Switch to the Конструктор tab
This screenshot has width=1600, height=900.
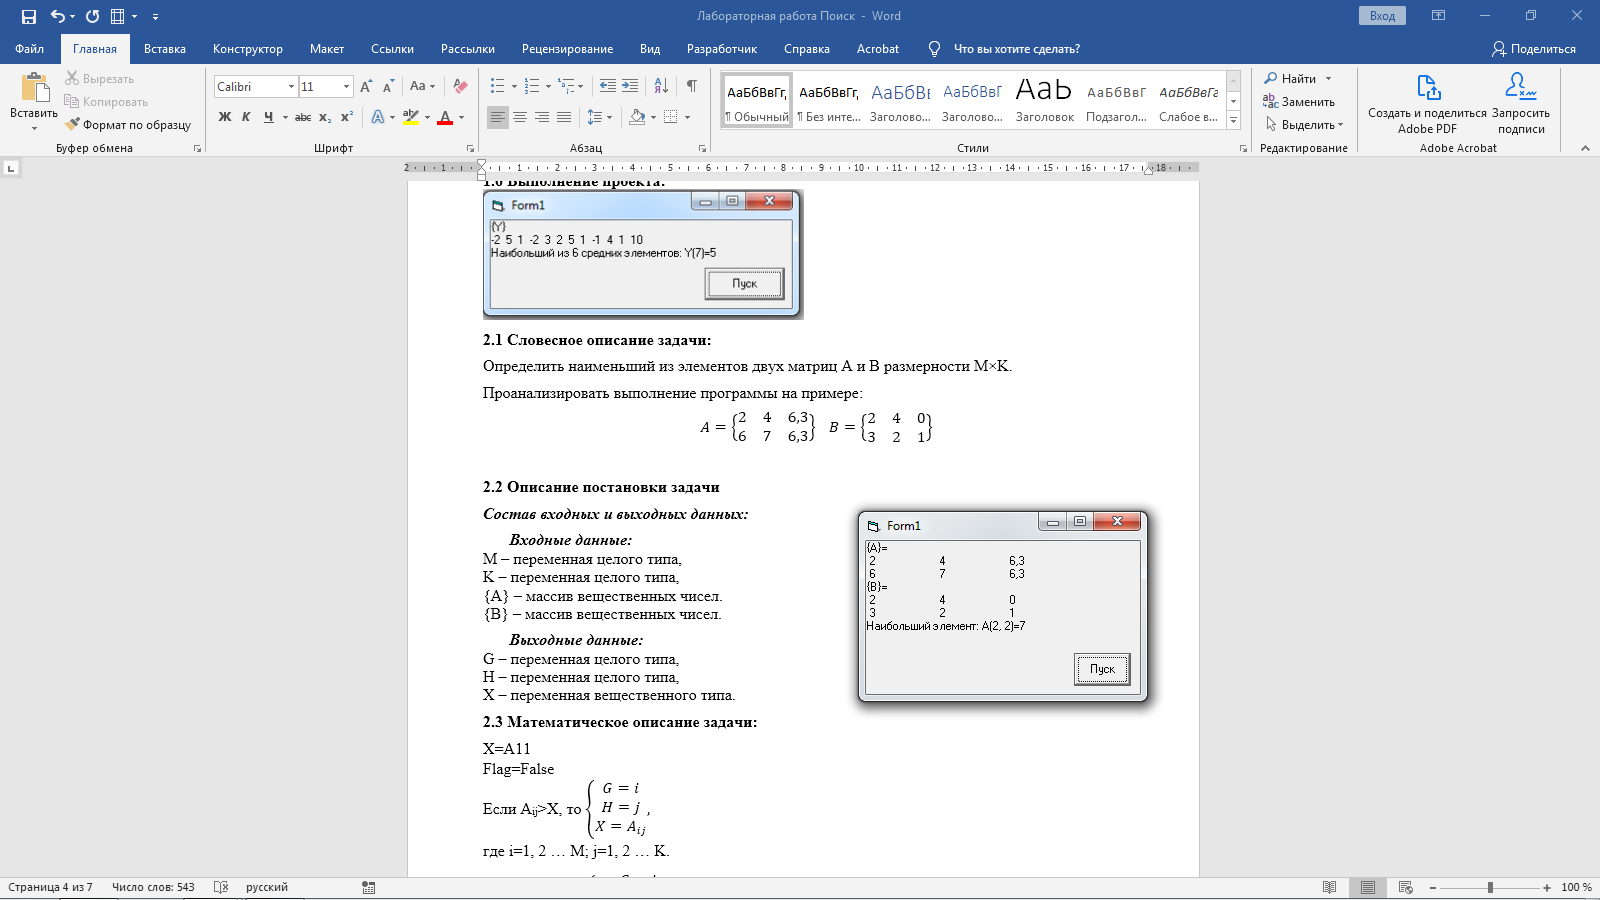(247, 49)
